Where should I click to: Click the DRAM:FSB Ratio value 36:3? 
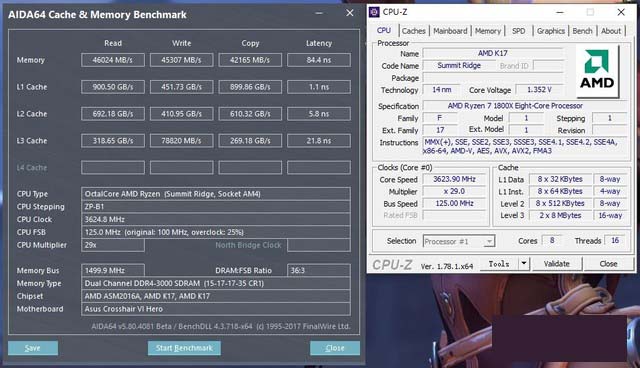(x=319, y=270)
